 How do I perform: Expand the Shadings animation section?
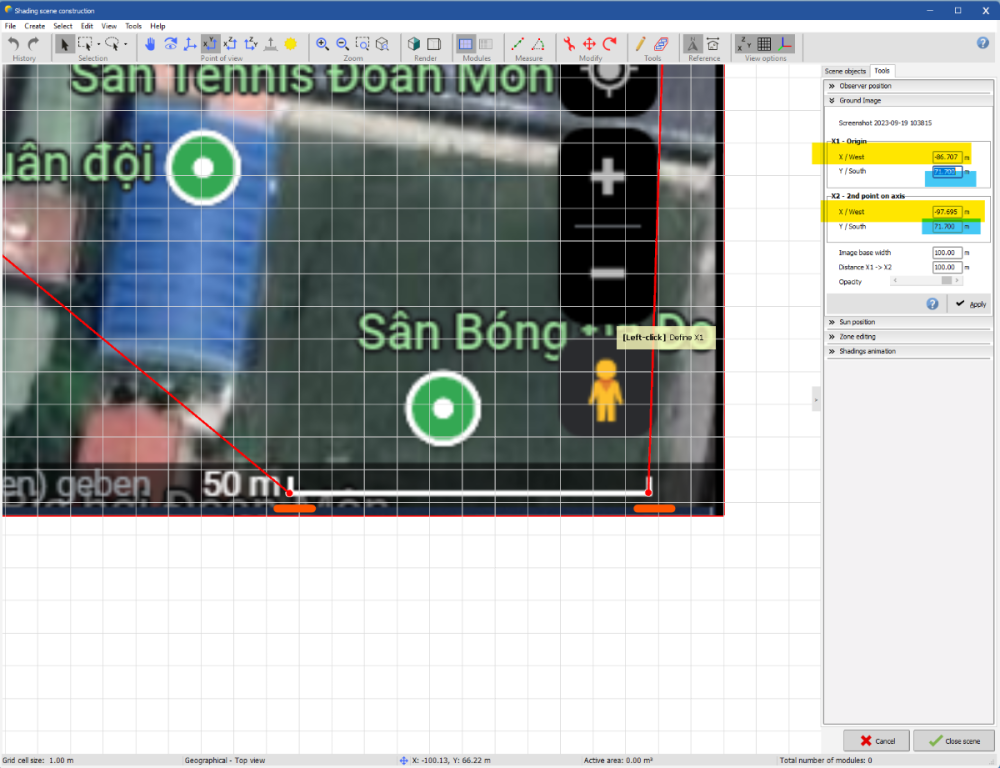pos(866,351)
